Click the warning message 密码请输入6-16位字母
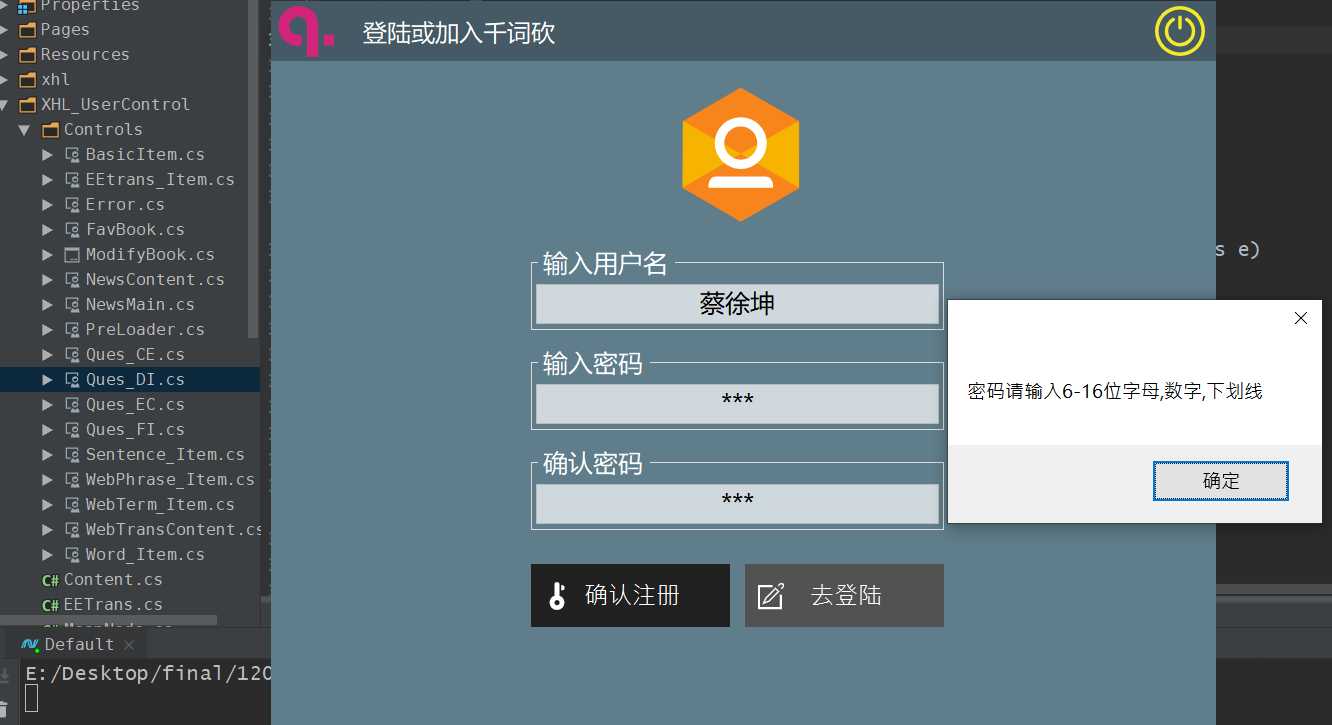The height and width of the screenshot is (725, 1332). pos(1115,391)
